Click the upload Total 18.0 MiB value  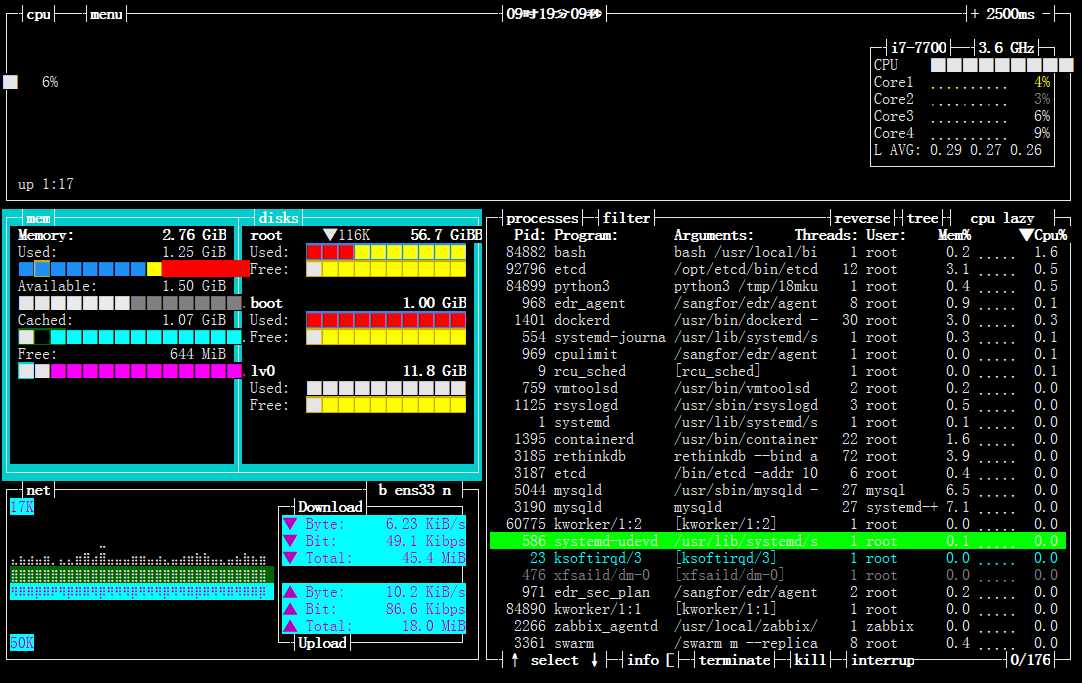coord(434,626)
